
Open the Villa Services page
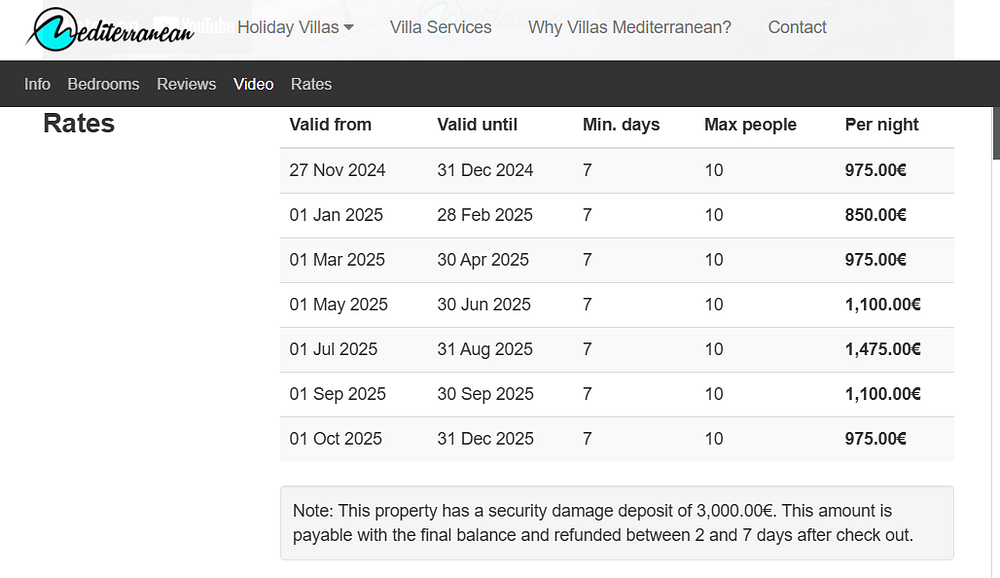(441, 27)
